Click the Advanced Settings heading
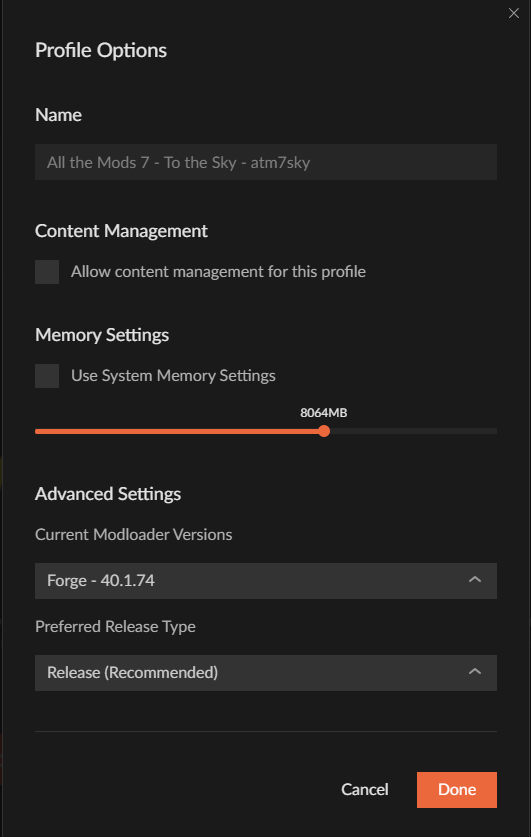The height and width of the screenshot is (837, 531). point(108,494)
